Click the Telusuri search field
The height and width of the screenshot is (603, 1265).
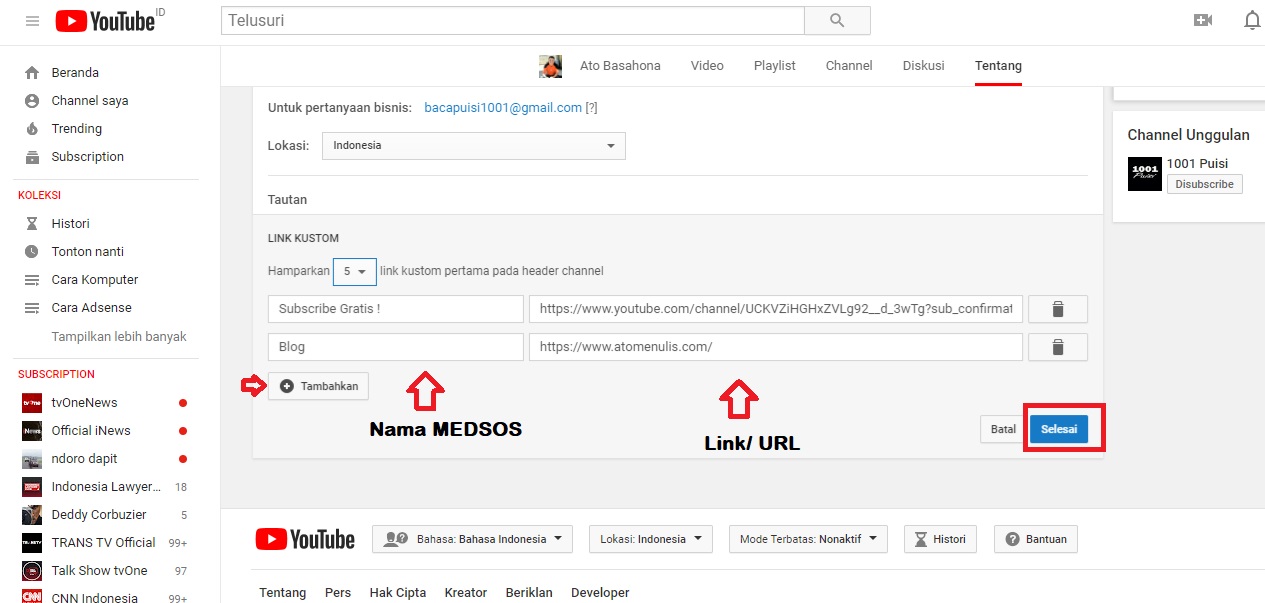[x=512, y=20]
